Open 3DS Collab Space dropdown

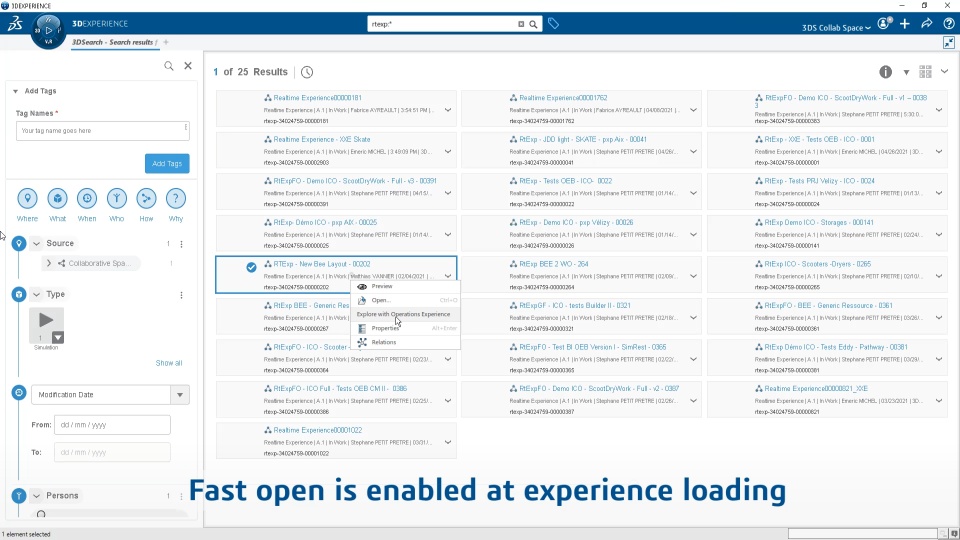pos(836,28)
